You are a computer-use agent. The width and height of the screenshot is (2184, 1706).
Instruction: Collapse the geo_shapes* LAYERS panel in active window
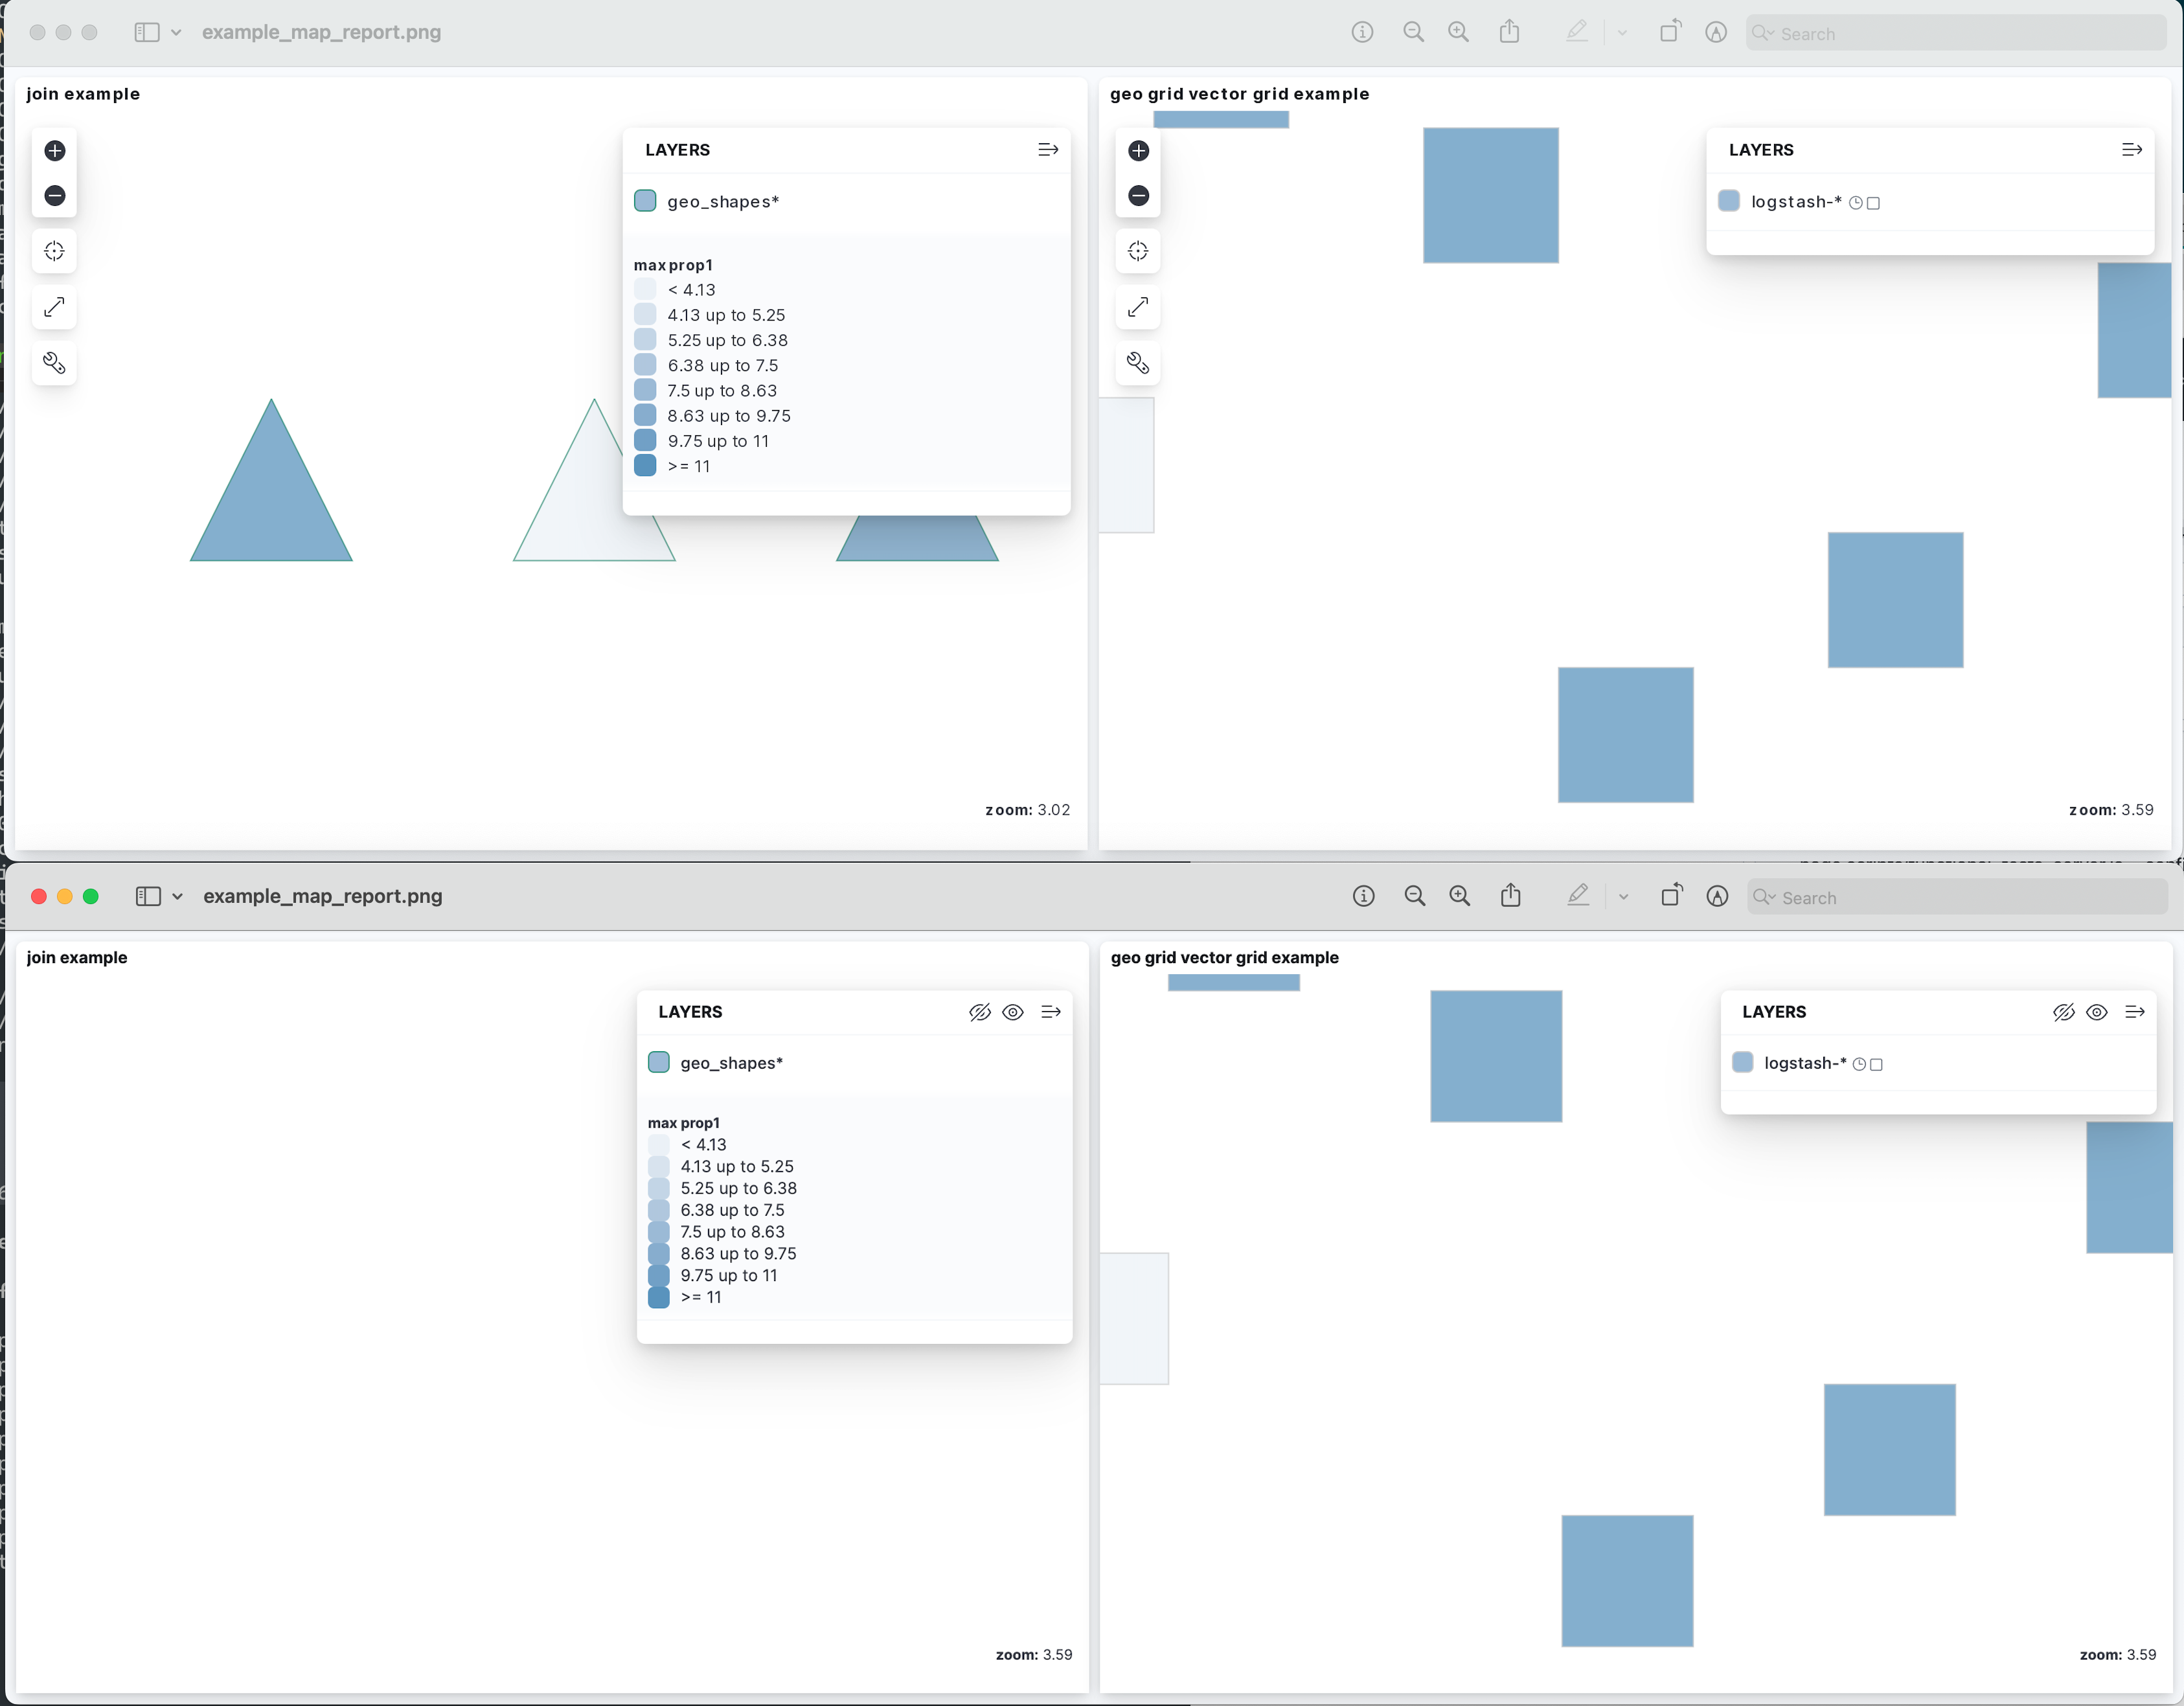[x=1050, y=1012]
